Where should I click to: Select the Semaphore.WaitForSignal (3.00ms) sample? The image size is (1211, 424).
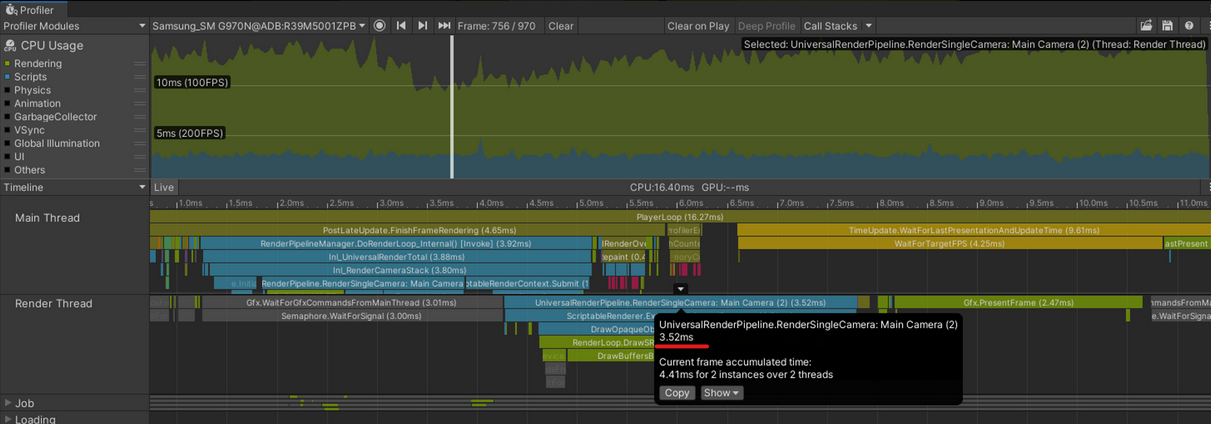pyautogui.click(x=352, y=316)
